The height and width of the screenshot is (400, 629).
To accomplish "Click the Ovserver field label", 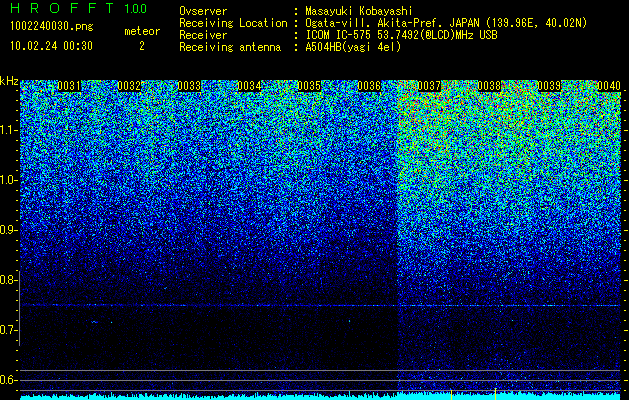I will coord(203,11).
